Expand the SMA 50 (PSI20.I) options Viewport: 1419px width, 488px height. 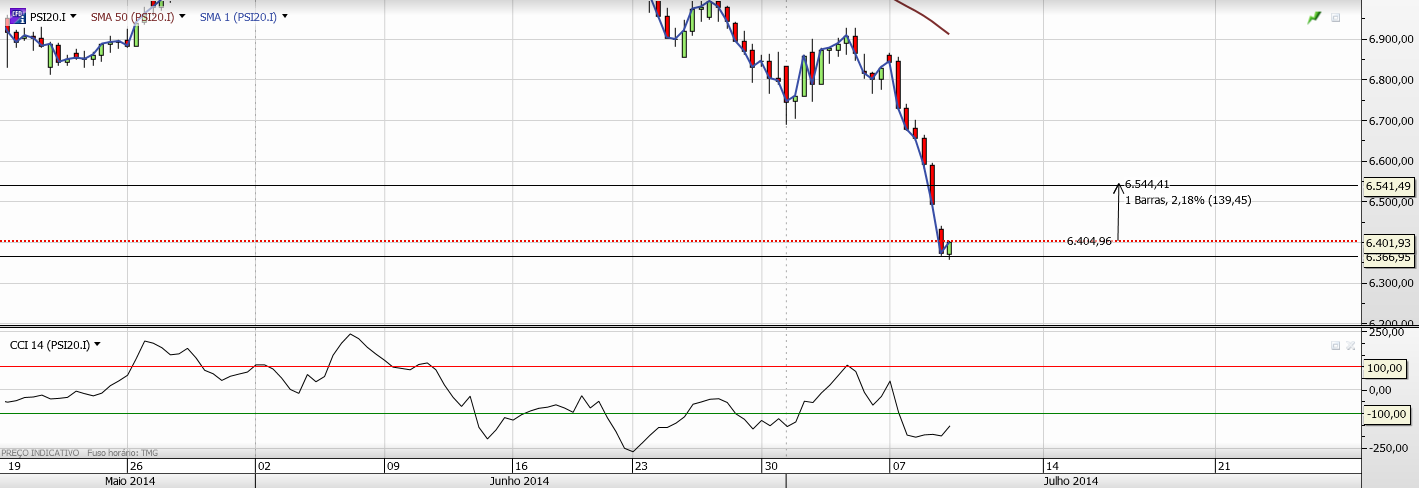(182, 17)
